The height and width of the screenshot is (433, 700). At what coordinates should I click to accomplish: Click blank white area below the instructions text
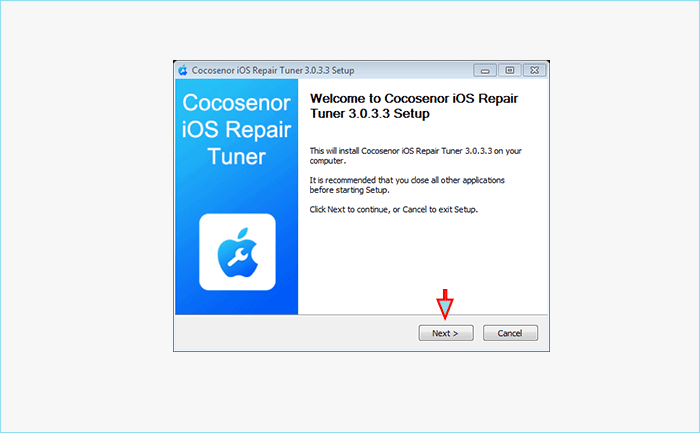click(x=422, y=259)
